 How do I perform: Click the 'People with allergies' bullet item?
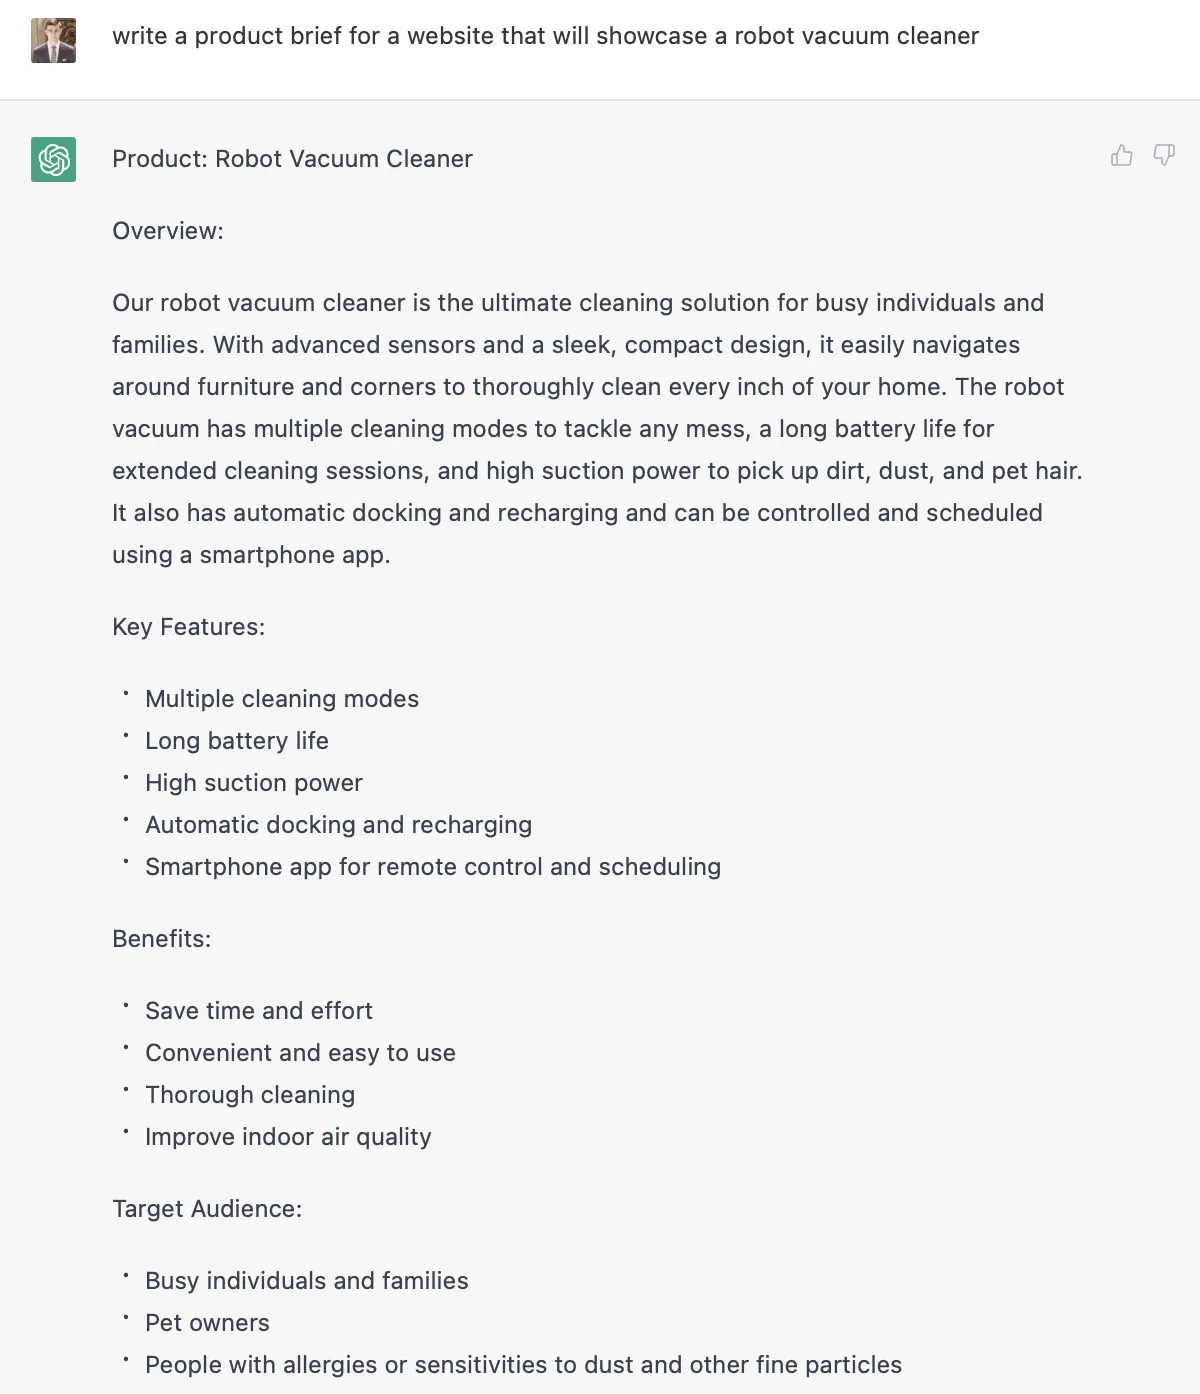click(x=523, y=1365)
